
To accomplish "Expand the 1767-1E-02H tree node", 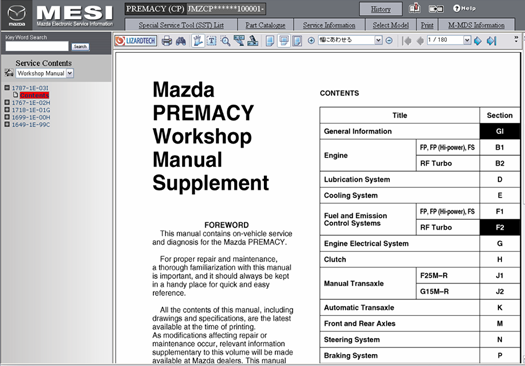I will click(7, 102).
